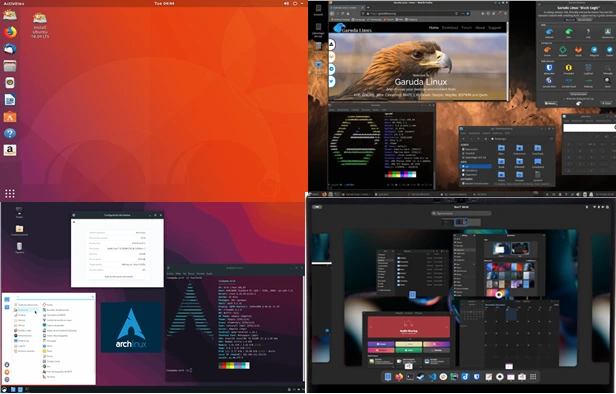Open Install Ubuntu 18.04 LTS desktop icon

[x=40, y=25]
